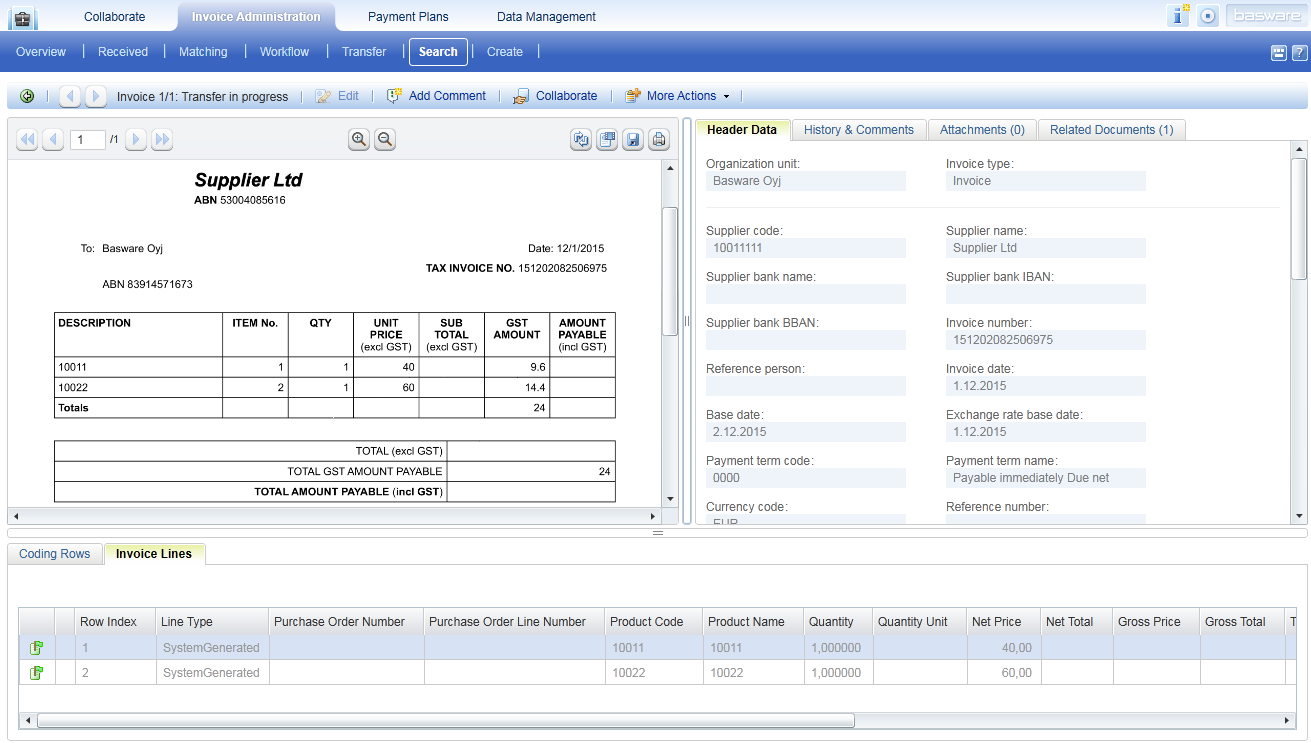Open the Related Documents (1) tab
Image resolution: width=1311 pixels, height=743 pixels.
point(1112,130)
